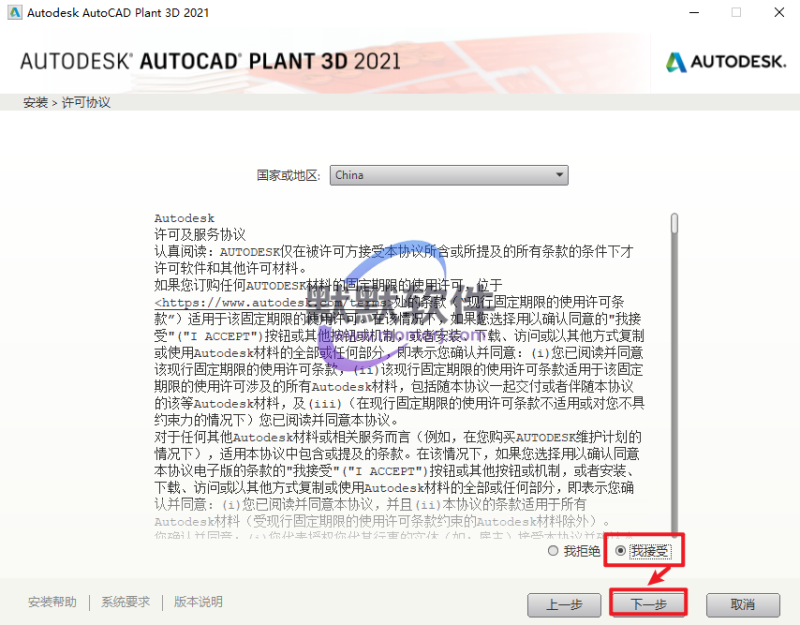Close the AutoCAD Plant 3D installer window
The image size is (800, 625).
point(779,13)
